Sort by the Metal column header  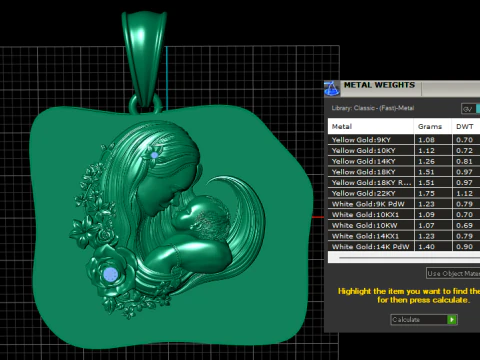tap(371, 126)
